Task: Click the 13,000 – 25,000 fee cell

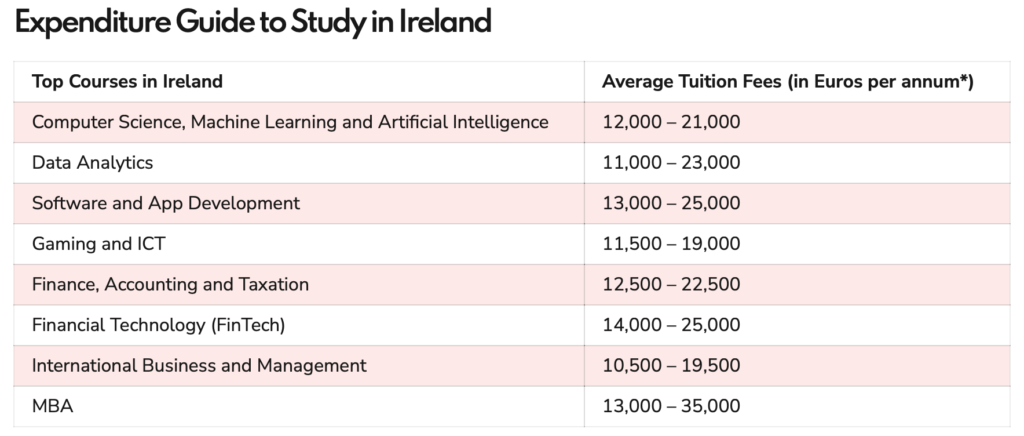Action: 671,203
